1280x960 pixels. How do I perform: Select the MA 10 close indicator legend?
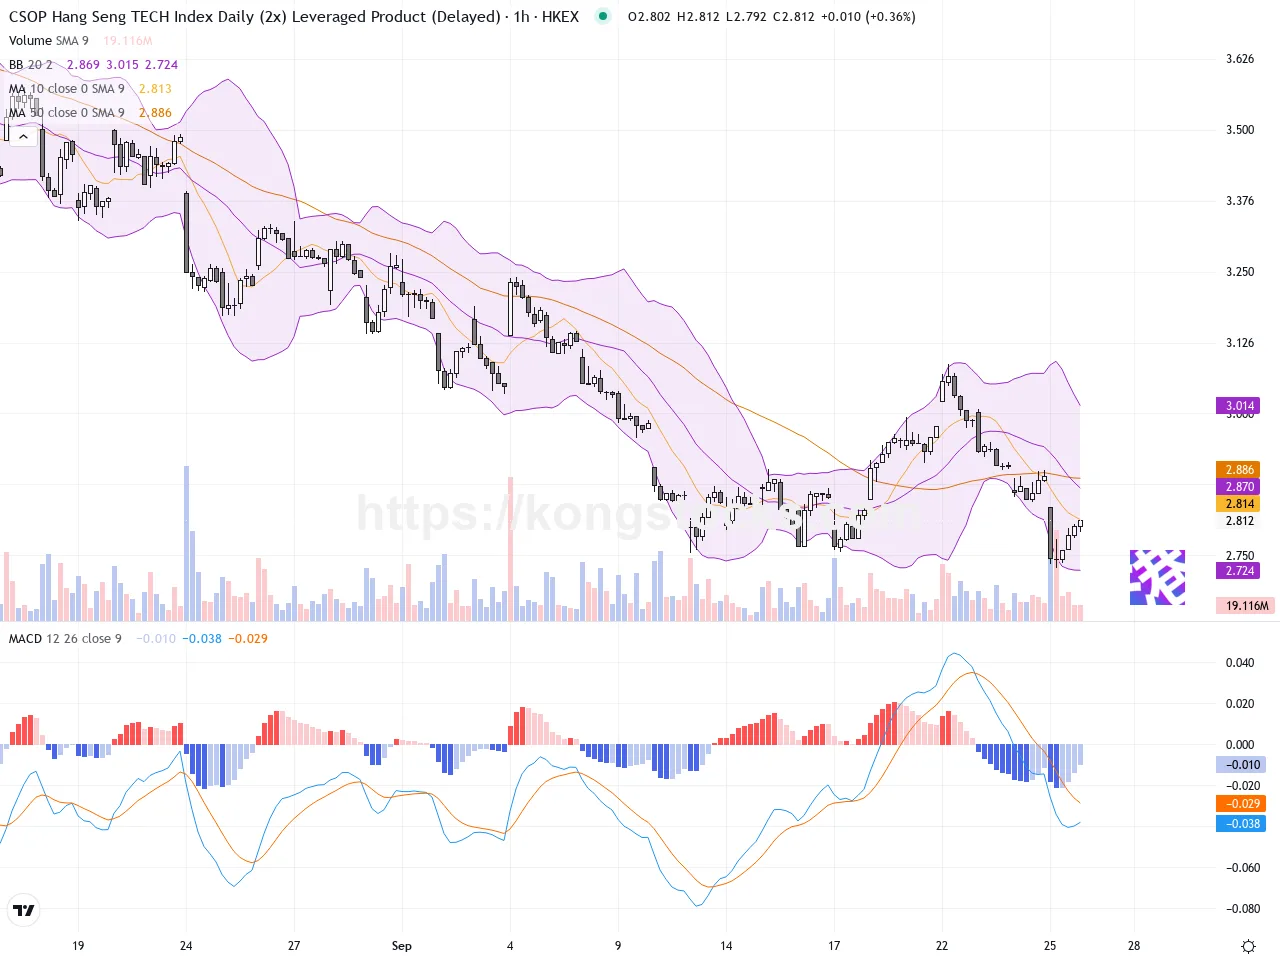click(x=67, y=89)
